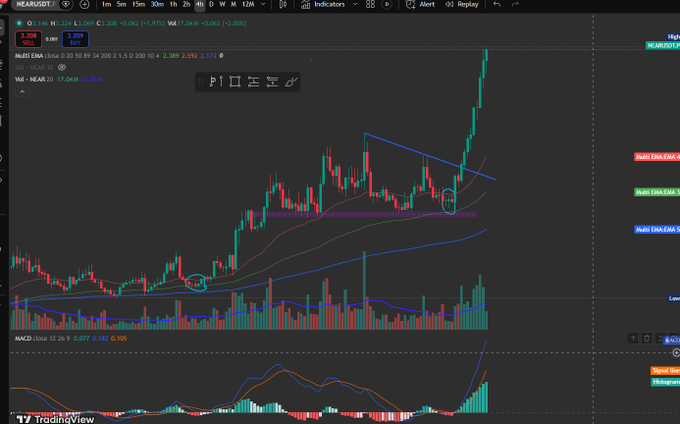Switch to the M monthly timeframe
The image size is (680, 424).
coord(233,4)
